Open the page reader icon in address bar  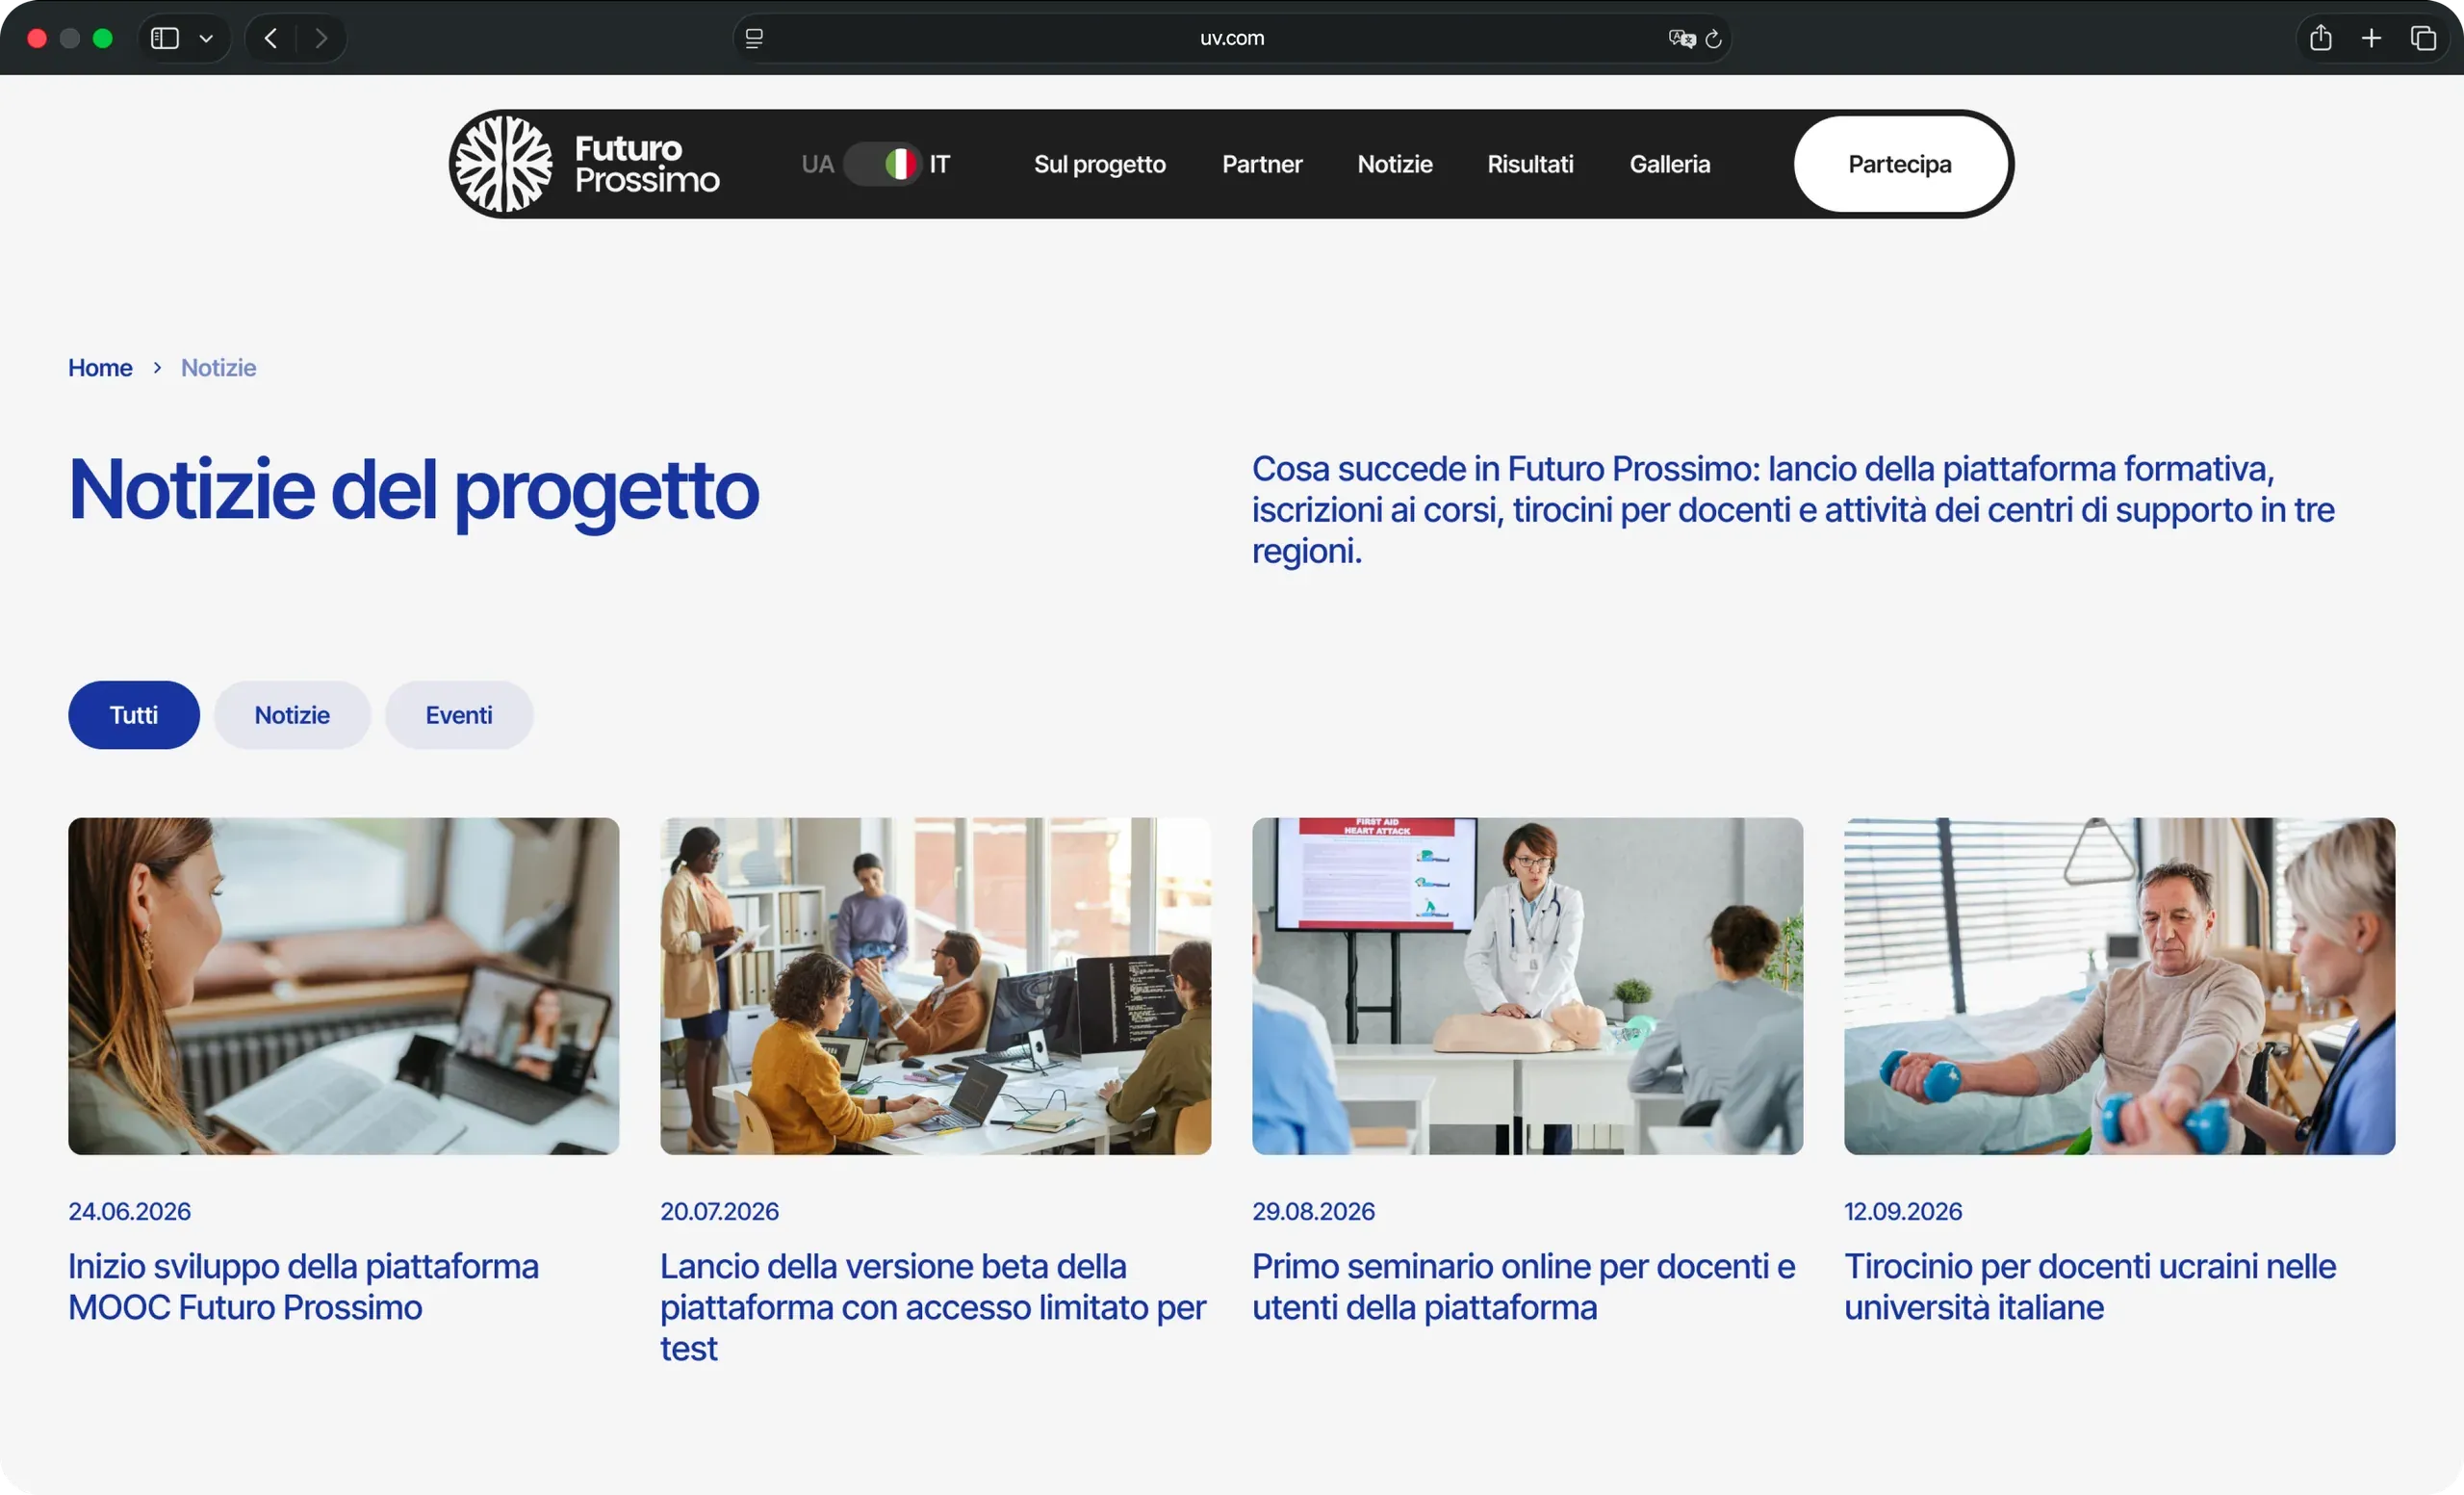pyautogui.click(x=755, y=38)
